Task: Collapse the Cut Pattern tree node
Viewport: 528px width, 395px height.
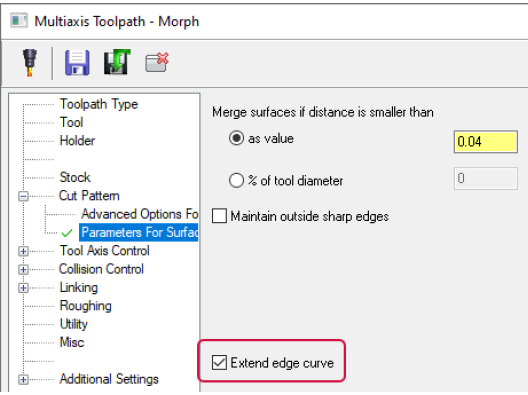Action: 24,196
